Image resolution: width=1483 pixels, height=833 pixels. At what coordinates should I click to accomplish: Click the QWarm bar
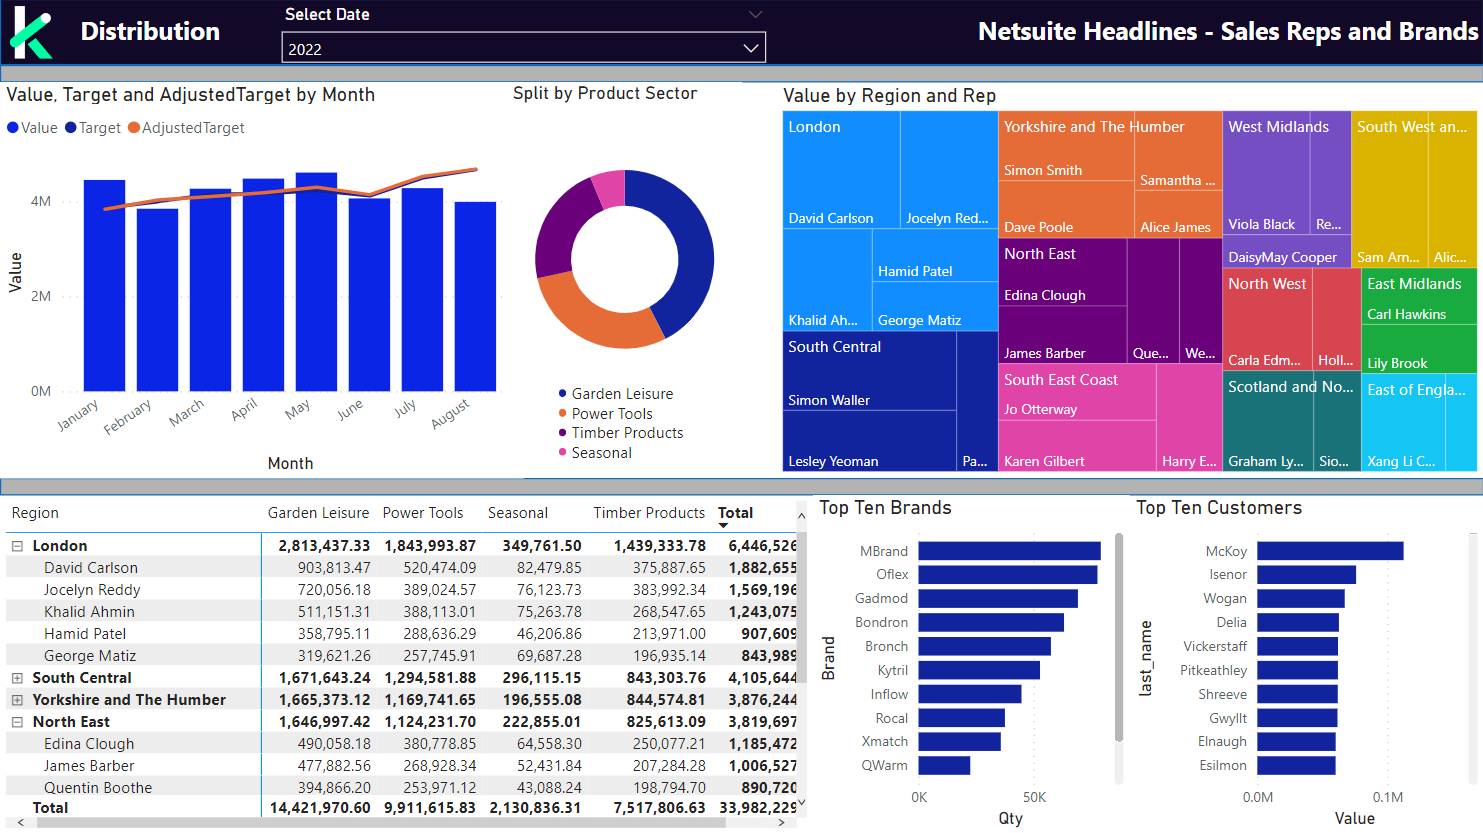pyautogui.click(x=944, y=765)
